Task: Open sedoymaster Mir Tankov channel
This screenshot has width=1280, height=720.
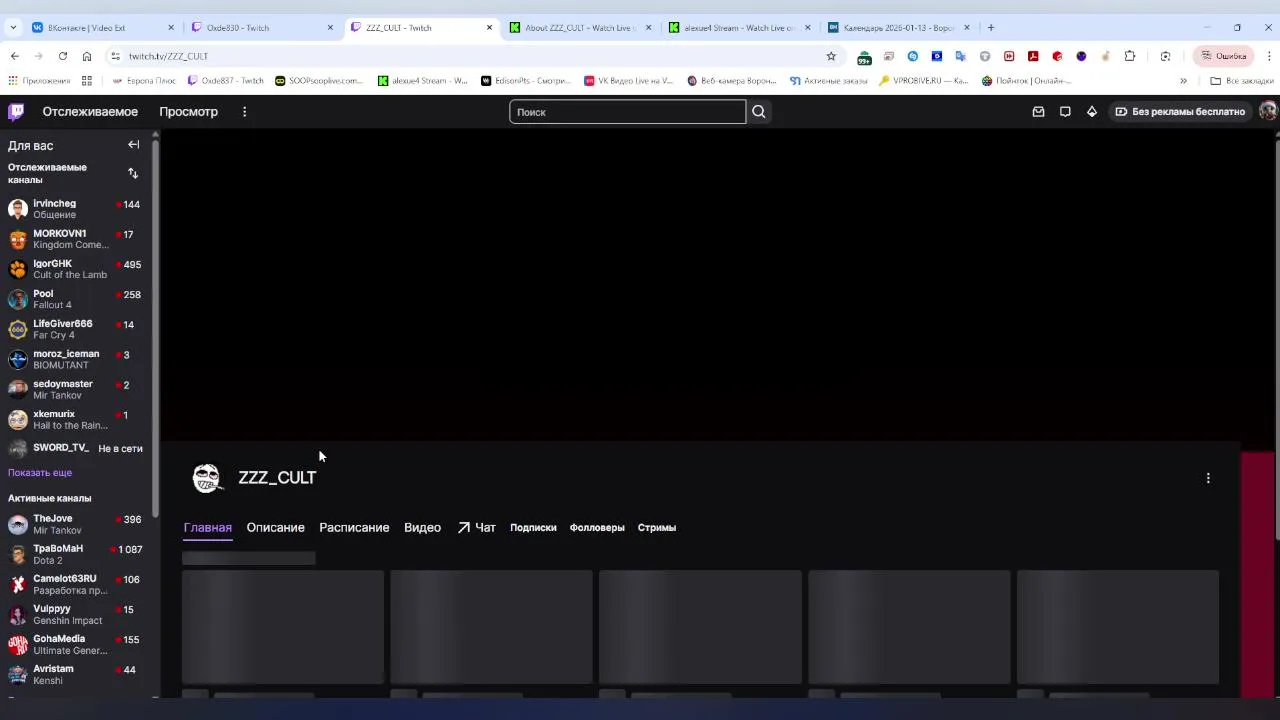Action: click(75, 389)
